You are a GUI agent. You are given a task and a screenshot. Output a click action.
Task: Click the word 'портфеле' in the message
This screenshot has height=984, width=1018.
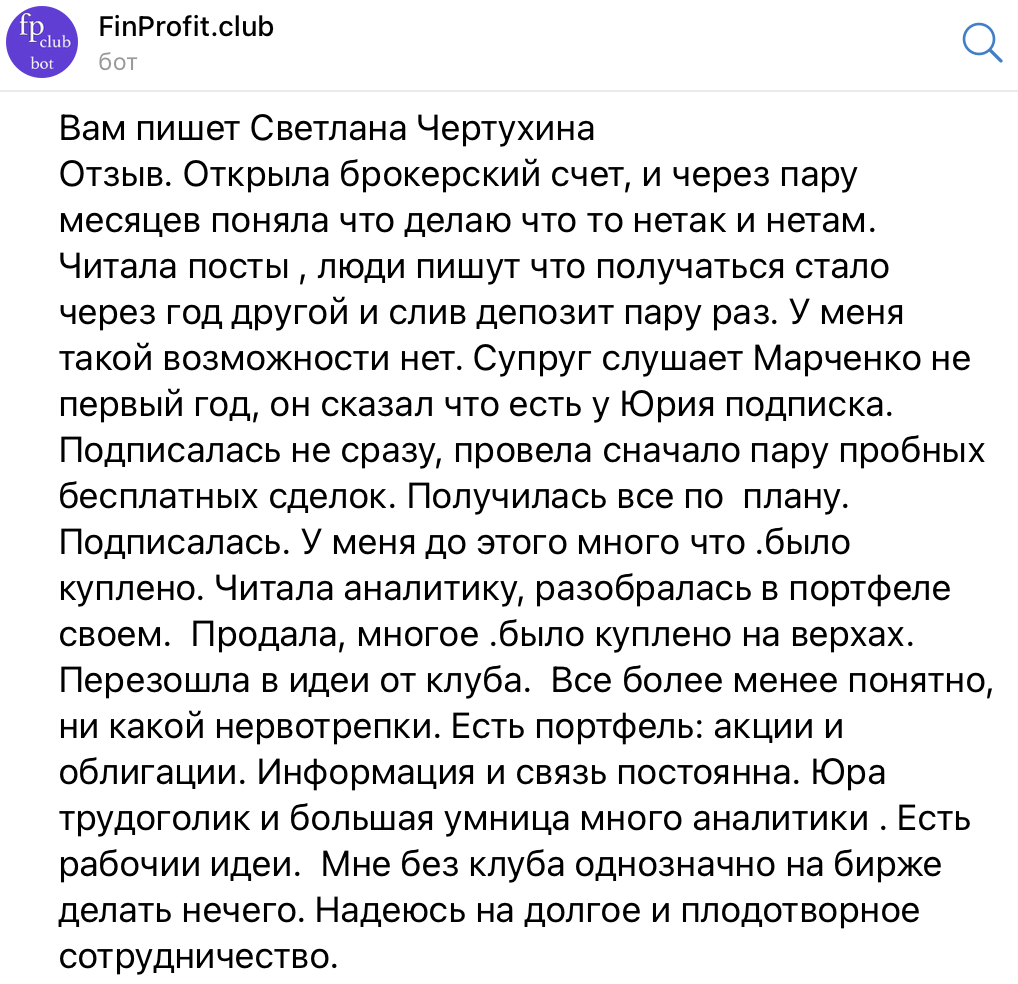pos(870,589)
